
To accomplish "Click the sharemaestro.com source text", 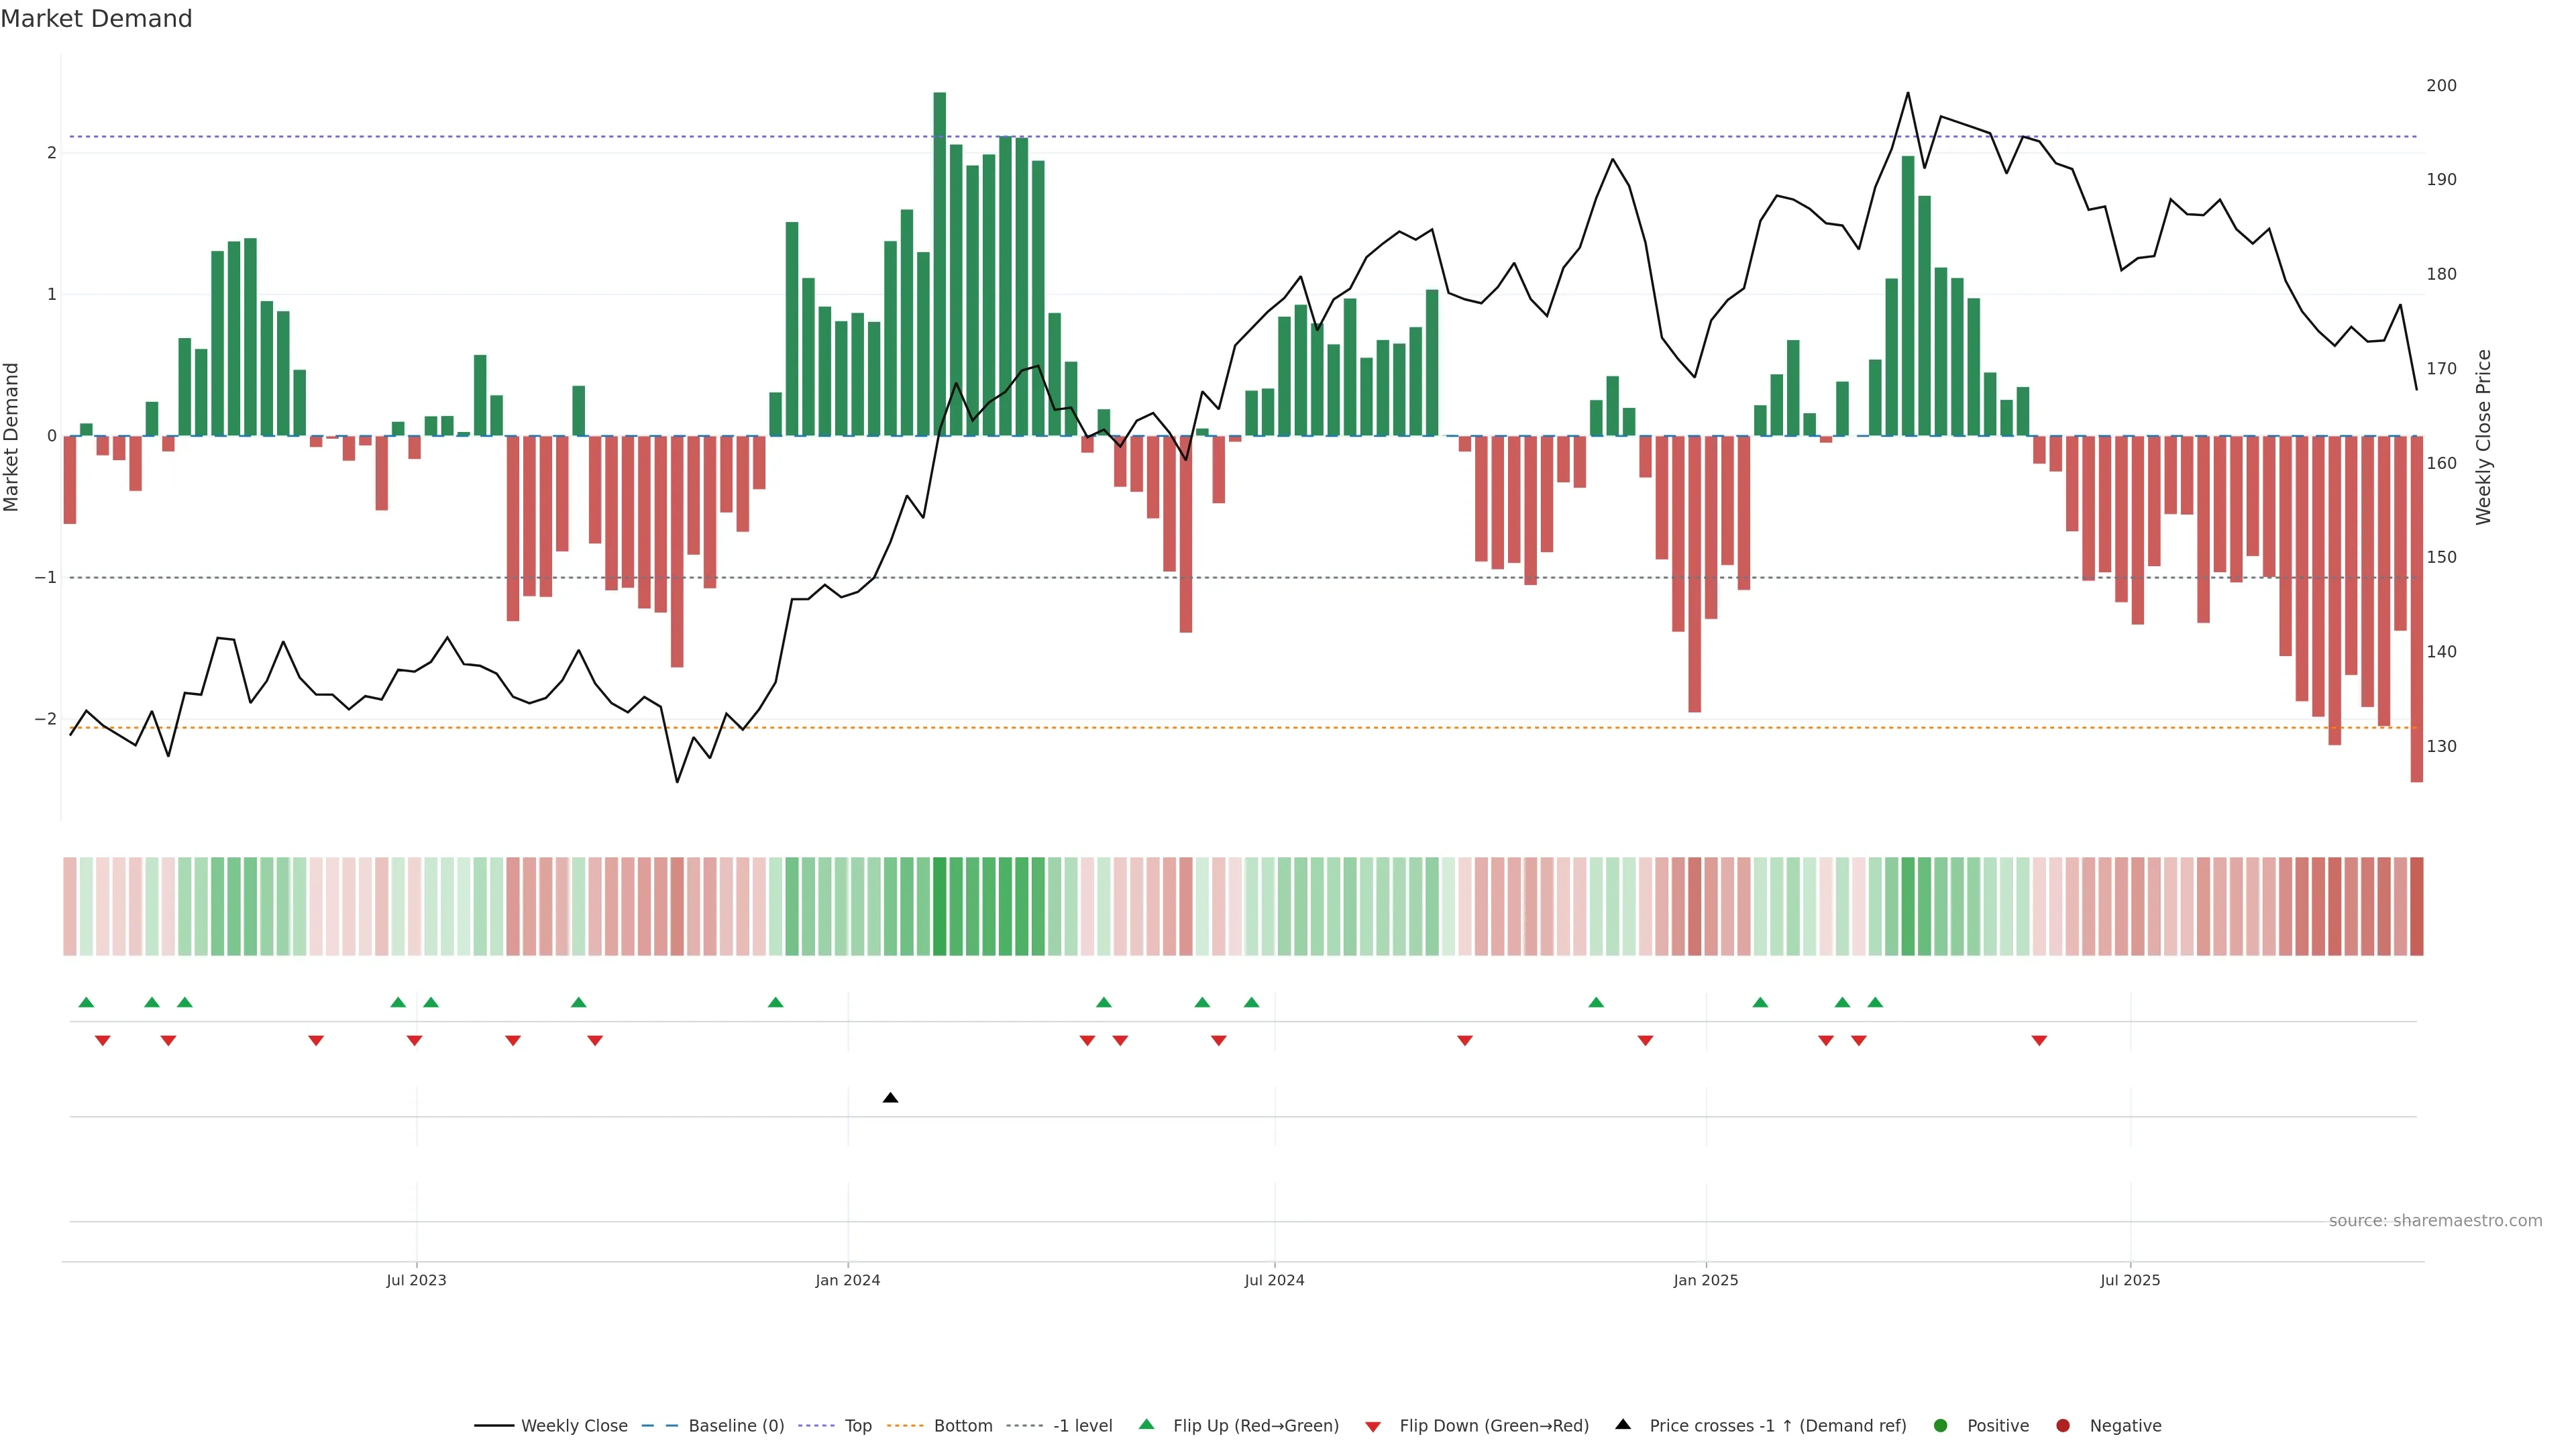I will [2435, 1221].
